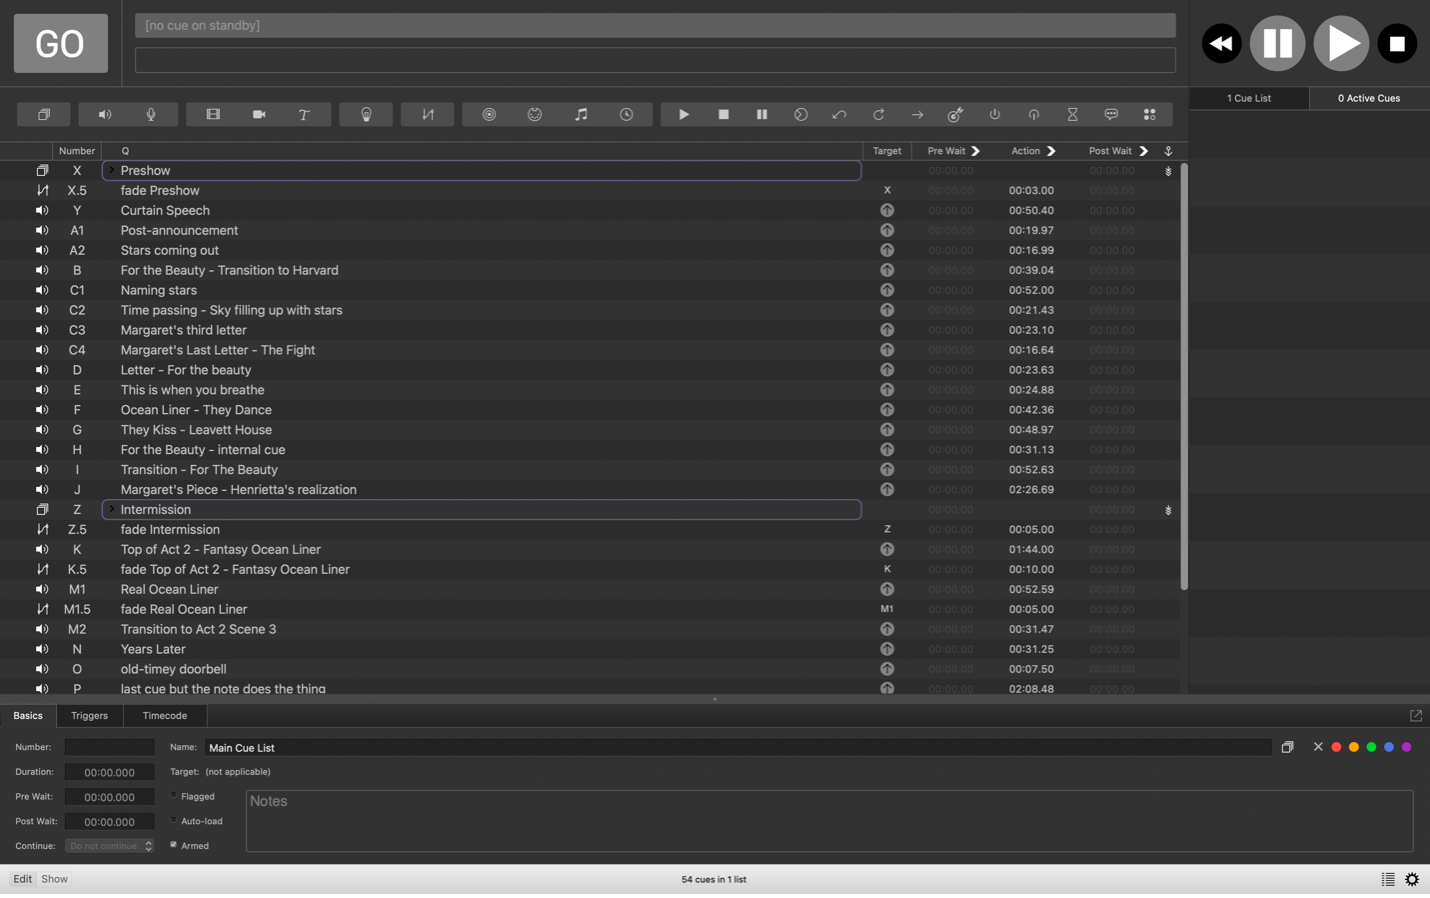The height and width of the screenshot is (898, 1430).
Task: Add a new Audio cue from toolbar
Action: 105,115
